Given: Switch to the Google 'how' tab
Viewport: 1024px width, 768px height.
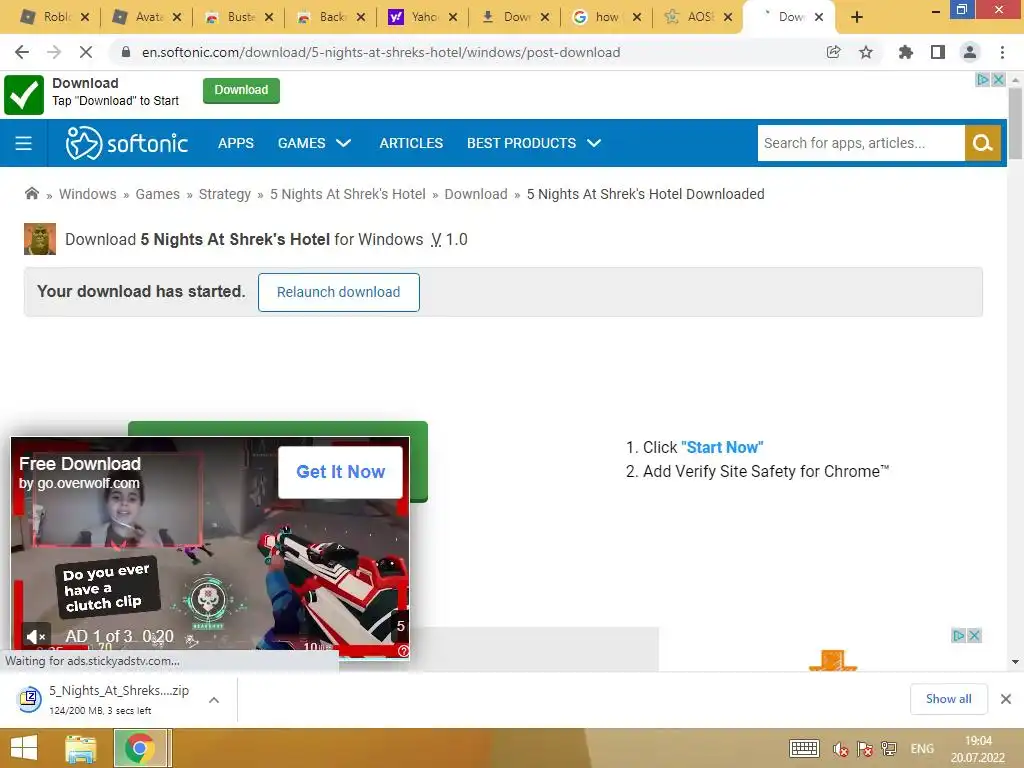Looking at the screenshot, I should pos(607,17).
